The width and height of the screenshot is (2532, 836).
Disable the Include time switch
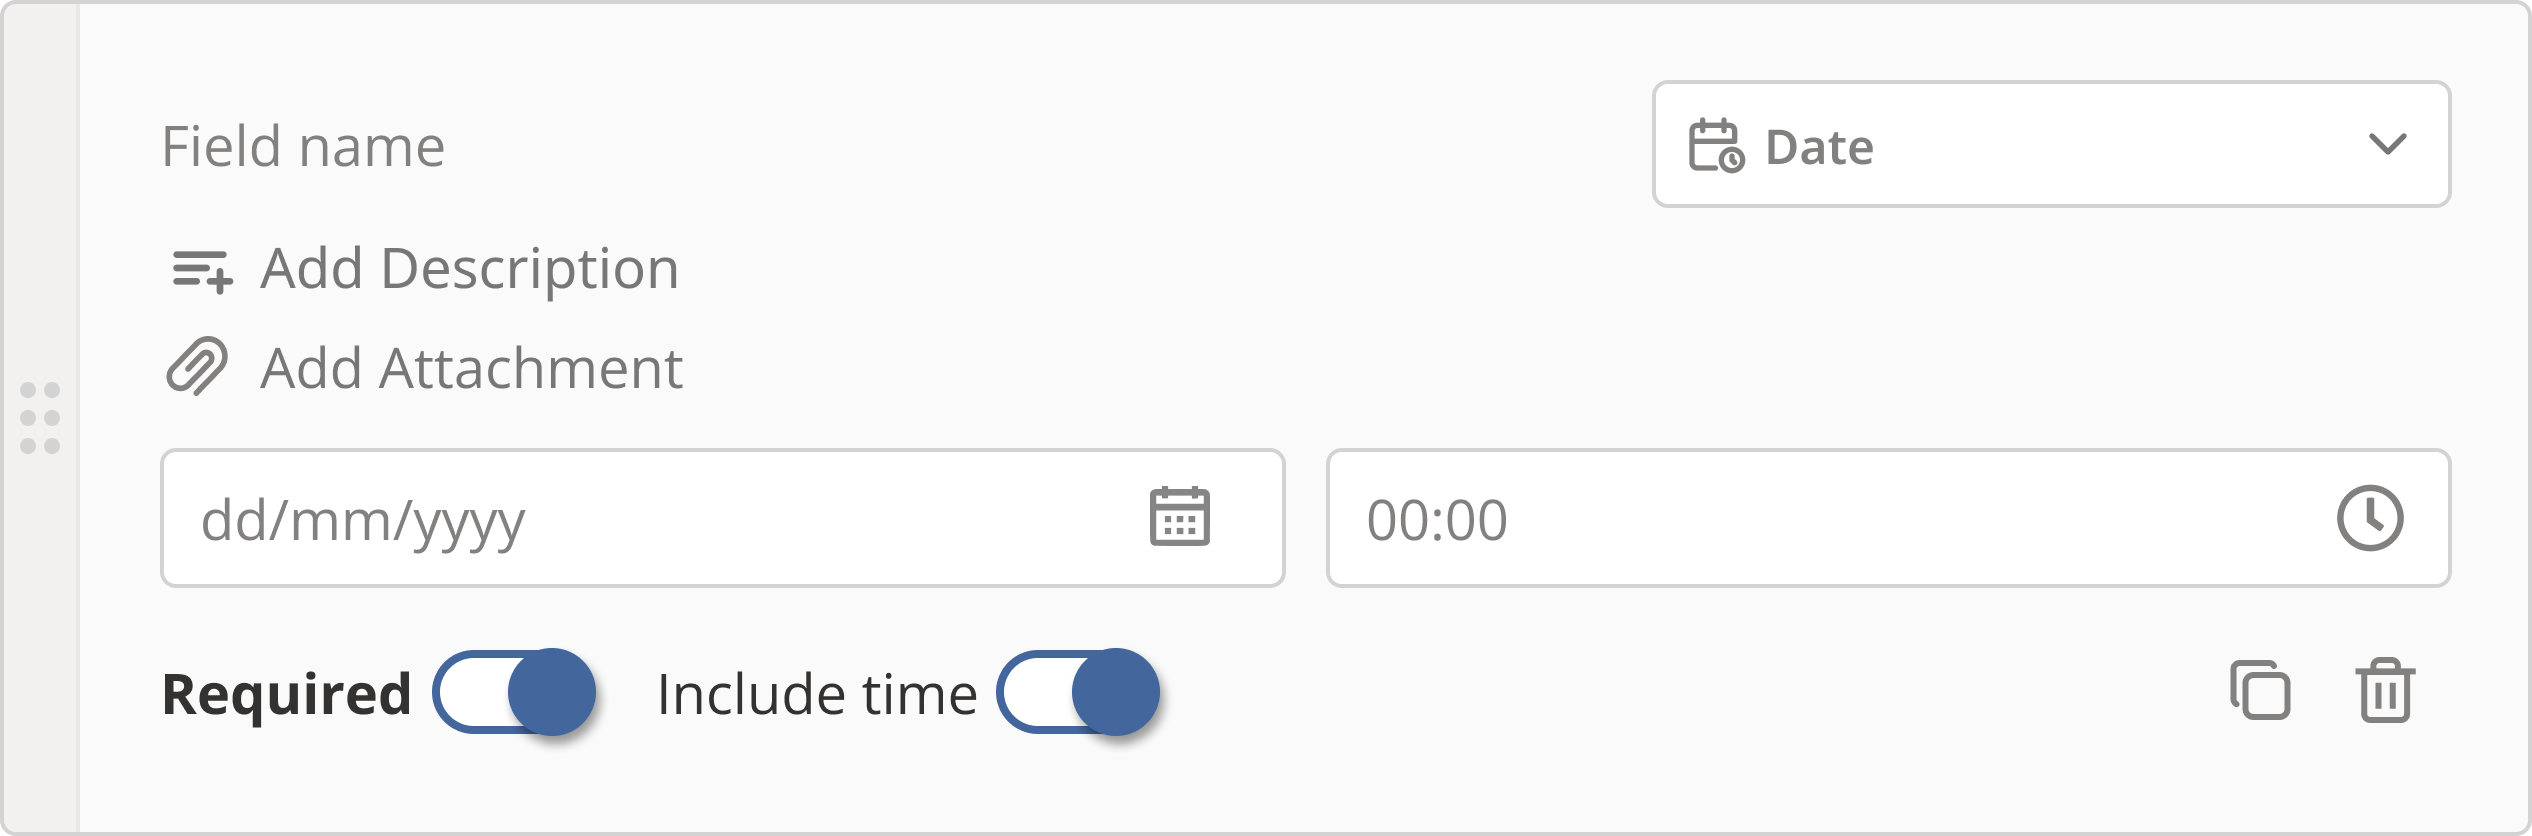pyautogui.click(x=1078, y=692)
